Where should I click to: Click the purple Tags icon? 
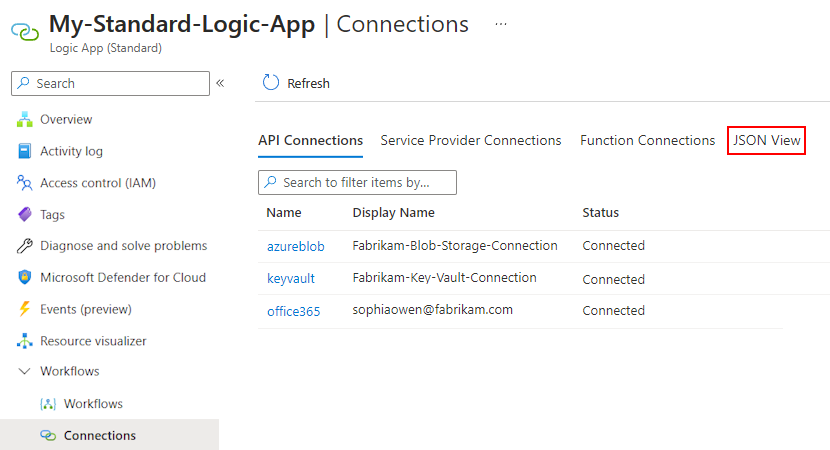click(x=24, y=214)
